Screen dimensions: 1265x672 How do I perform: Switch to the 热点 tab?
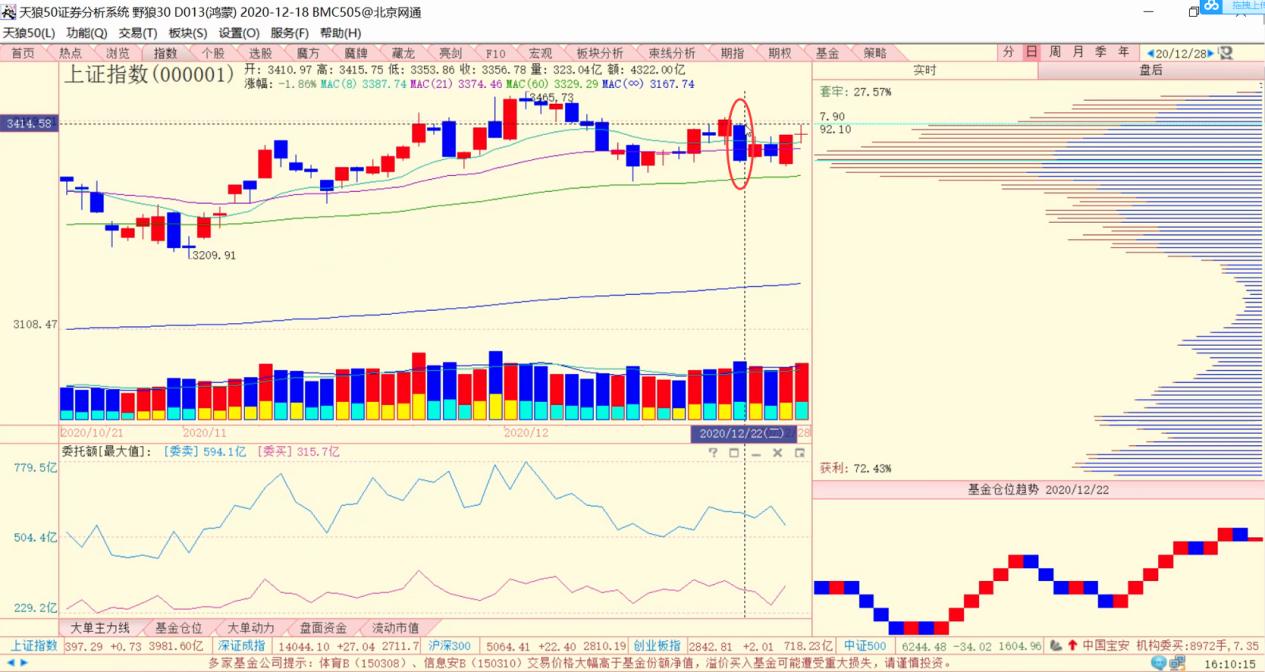pos(71,53)
